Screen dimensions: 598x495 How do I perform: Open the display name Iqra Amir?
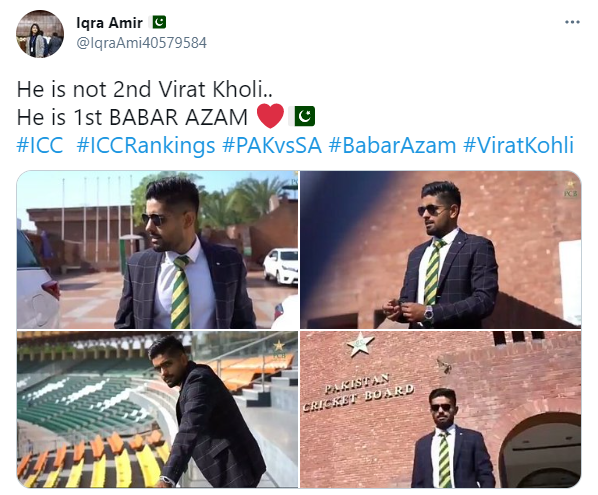coord(109,23)
